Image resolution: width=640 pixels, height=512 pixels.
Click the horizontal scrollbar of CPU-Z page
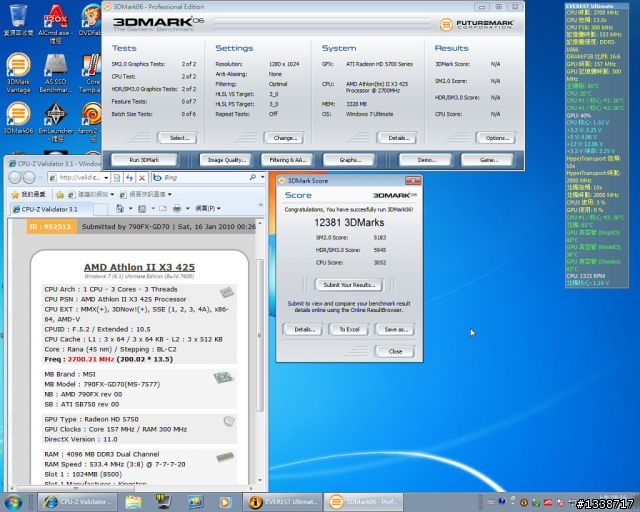(x=131, y=488)
